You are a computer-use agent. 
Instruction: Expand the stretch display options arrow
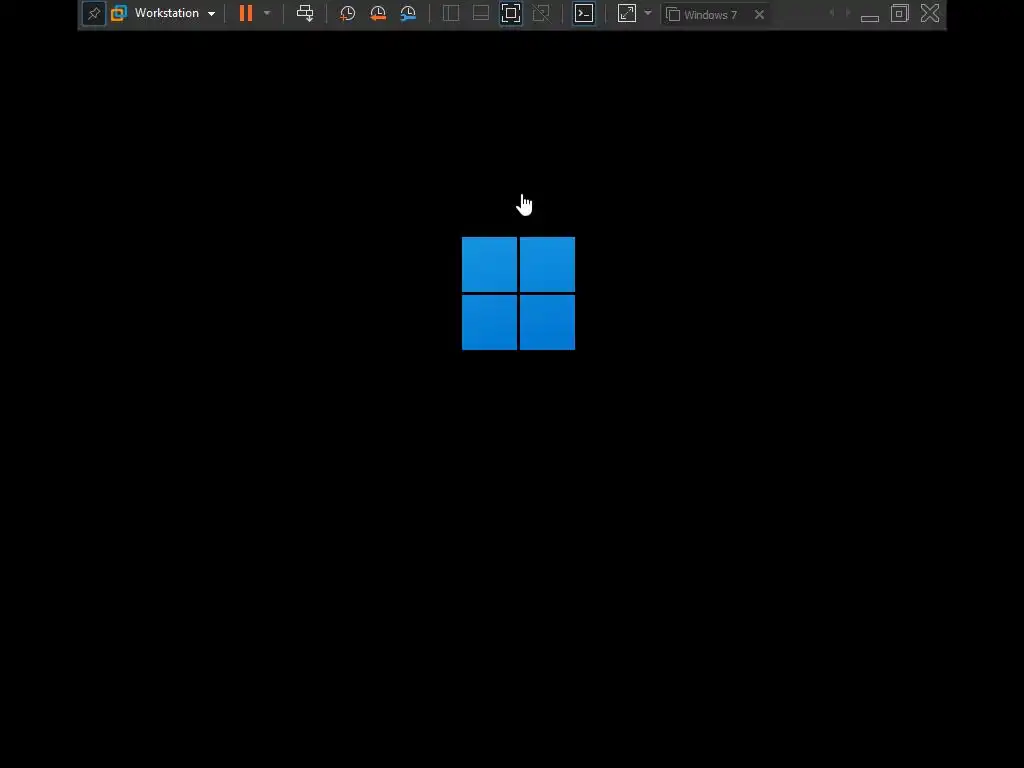[x=648, y=13]
